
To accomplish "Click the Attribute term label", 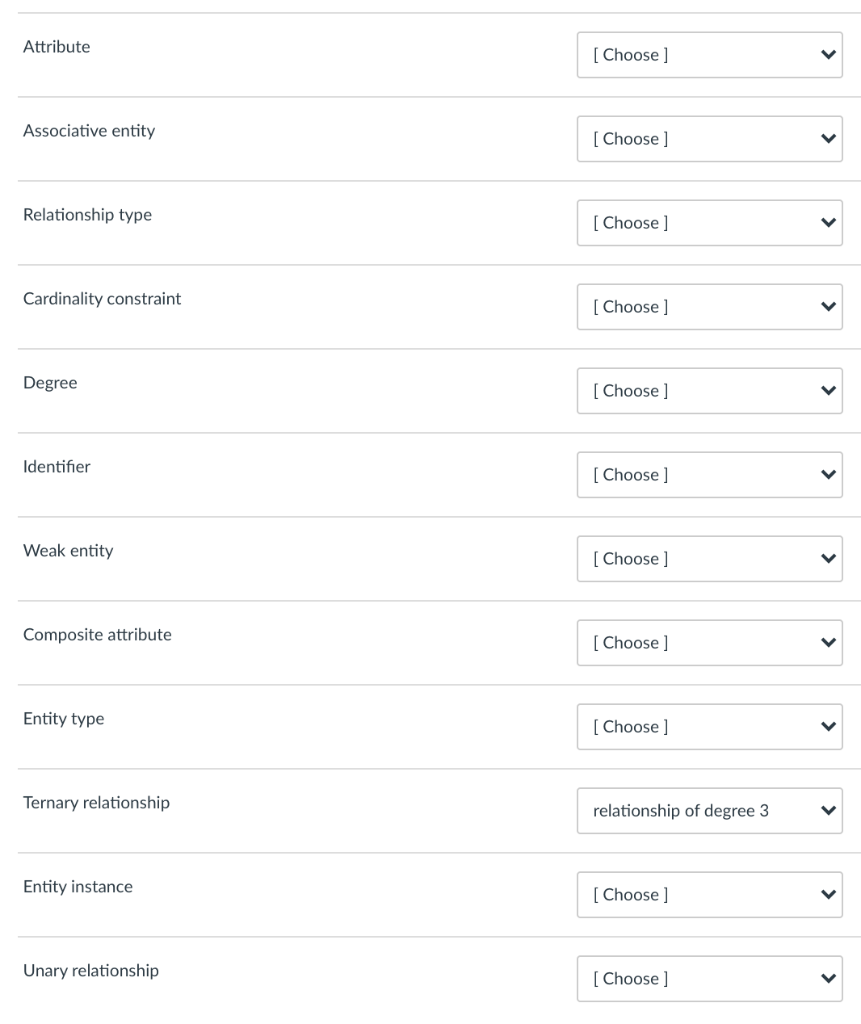I will [56, 46].
